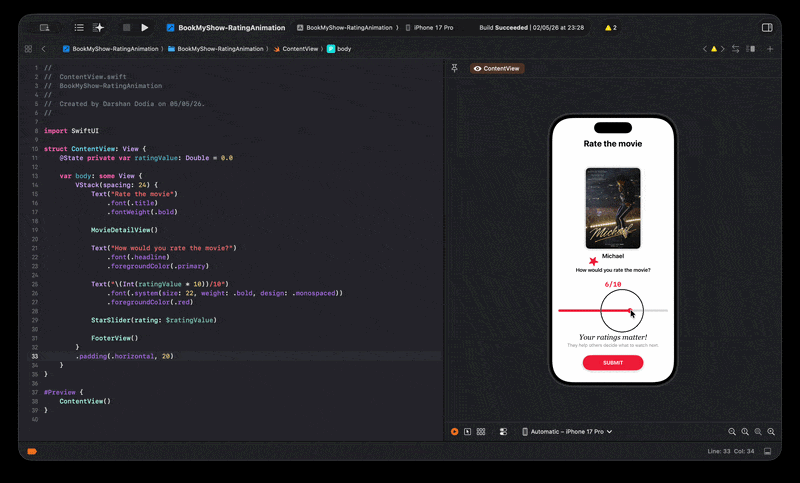This screenshot has width=800, height=483.
Task: Click 6/10 rating text in preview
Action: pos(613,284)
